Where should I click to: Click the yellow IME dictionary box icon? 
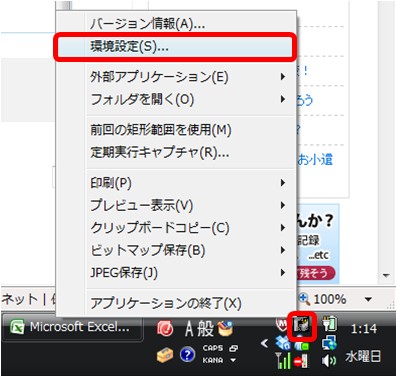(x=165, y=355)
